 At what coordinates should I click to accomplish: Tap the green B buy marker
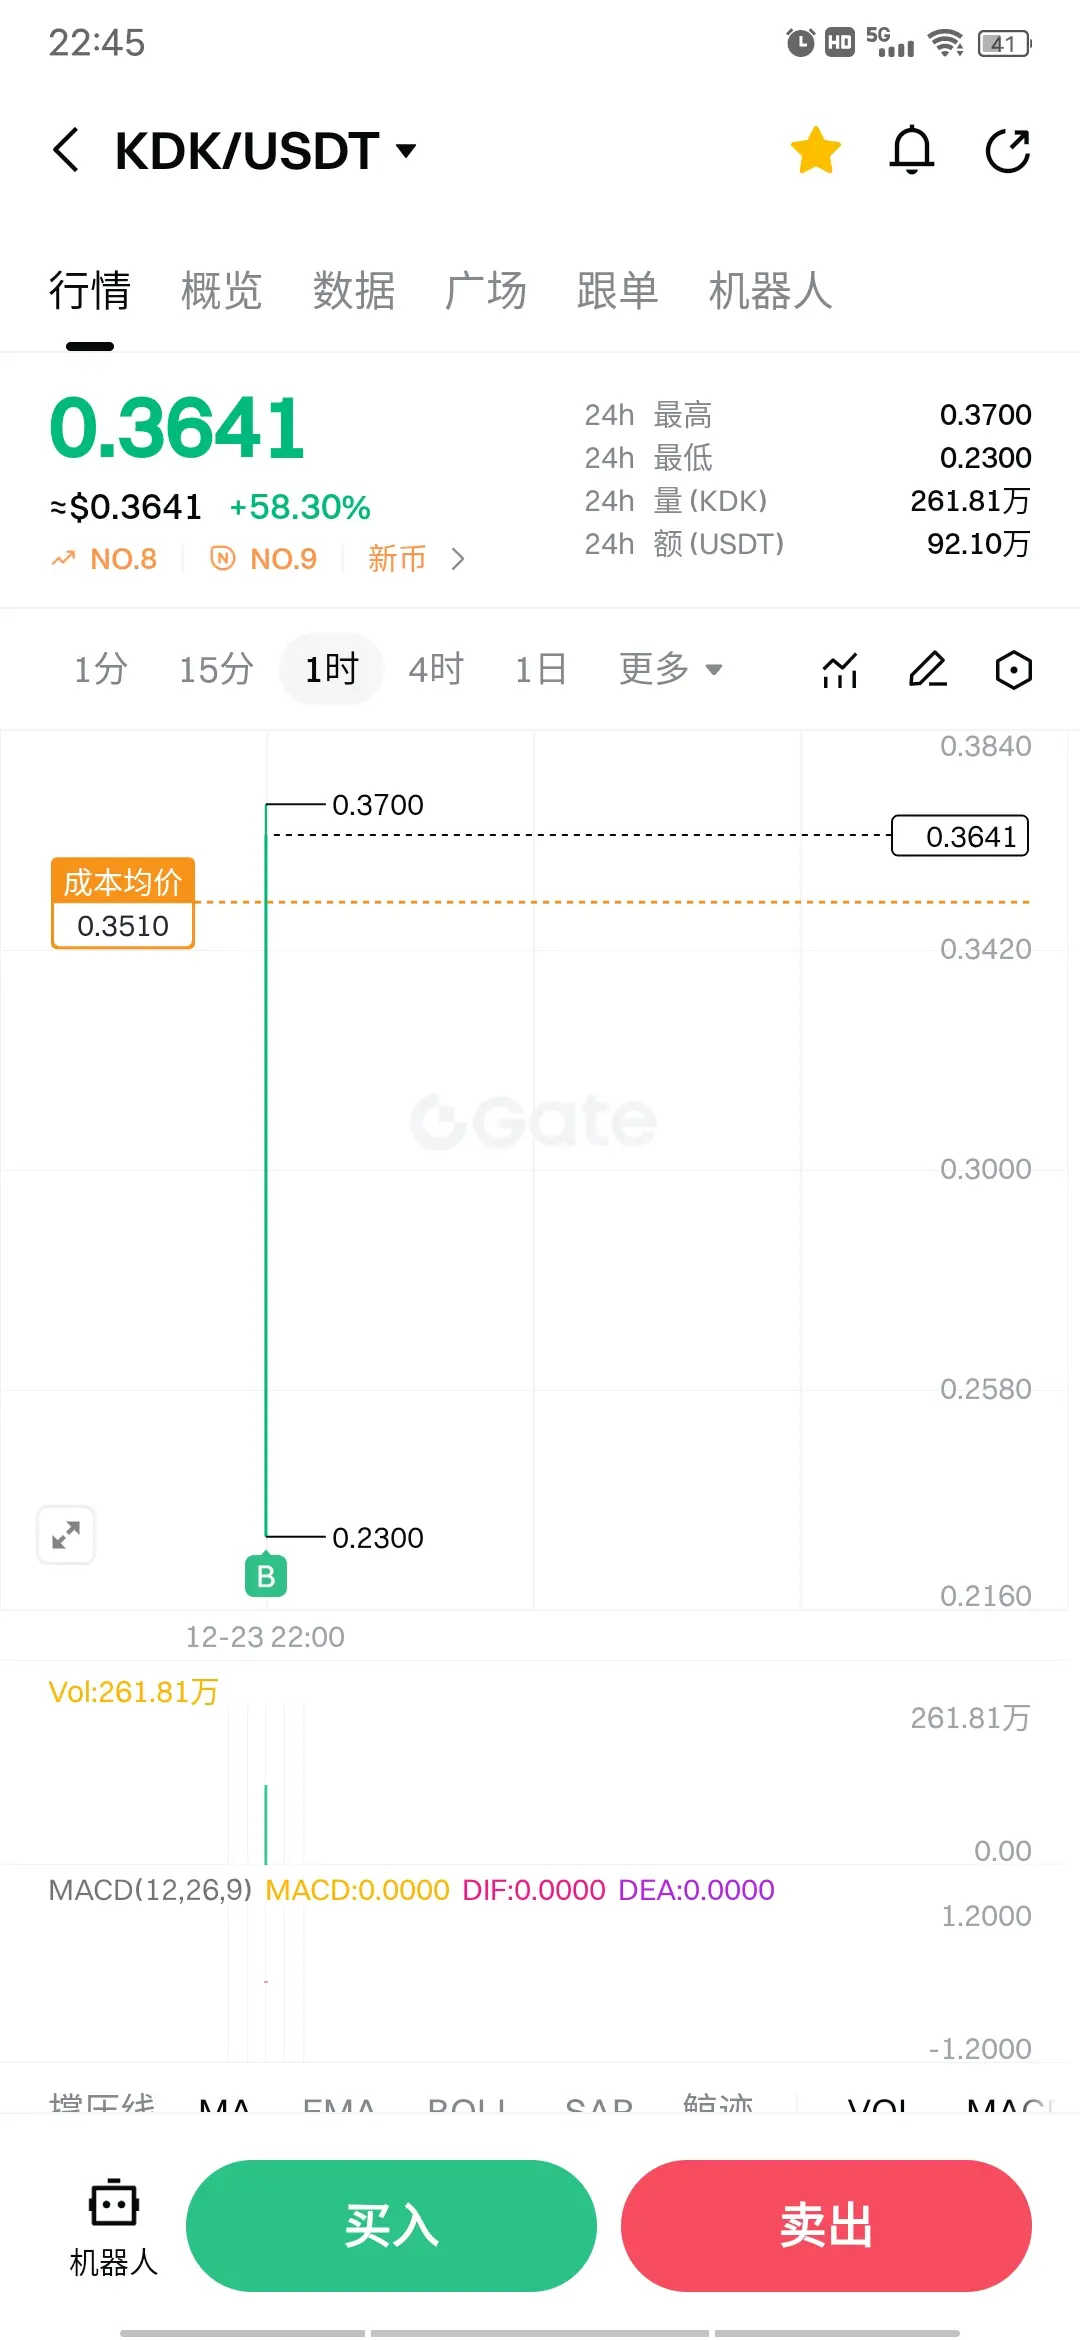click(x=266, y=1576)
